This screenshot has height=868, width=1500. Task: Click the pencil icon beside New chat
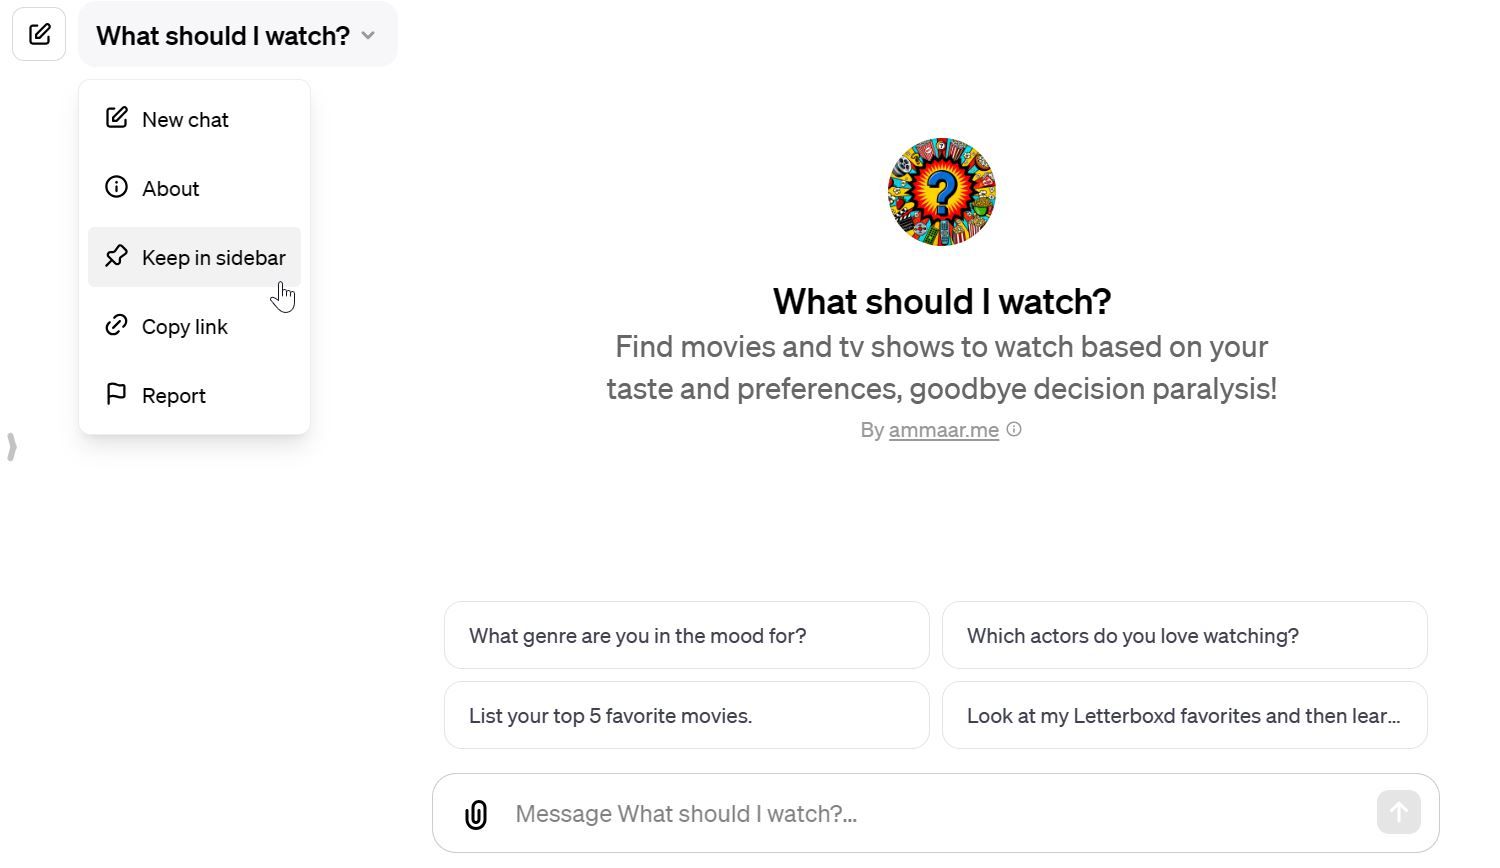coord(116,118)
